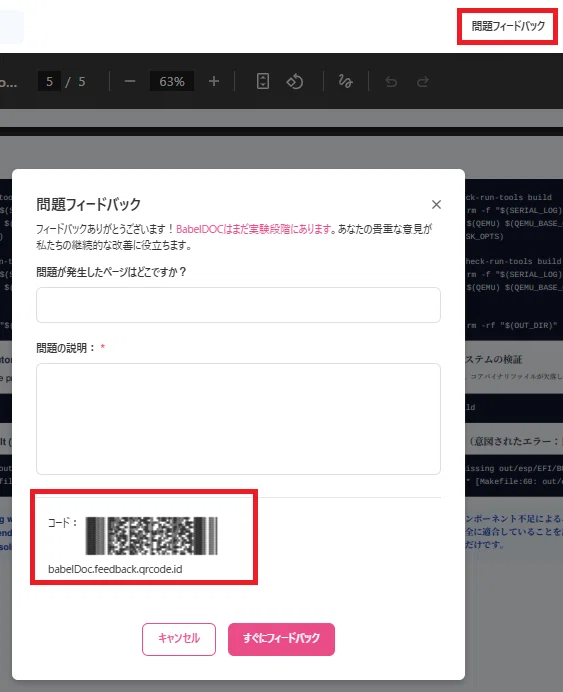
Task: Click the current page number 5 box
Action: [49, 82]
